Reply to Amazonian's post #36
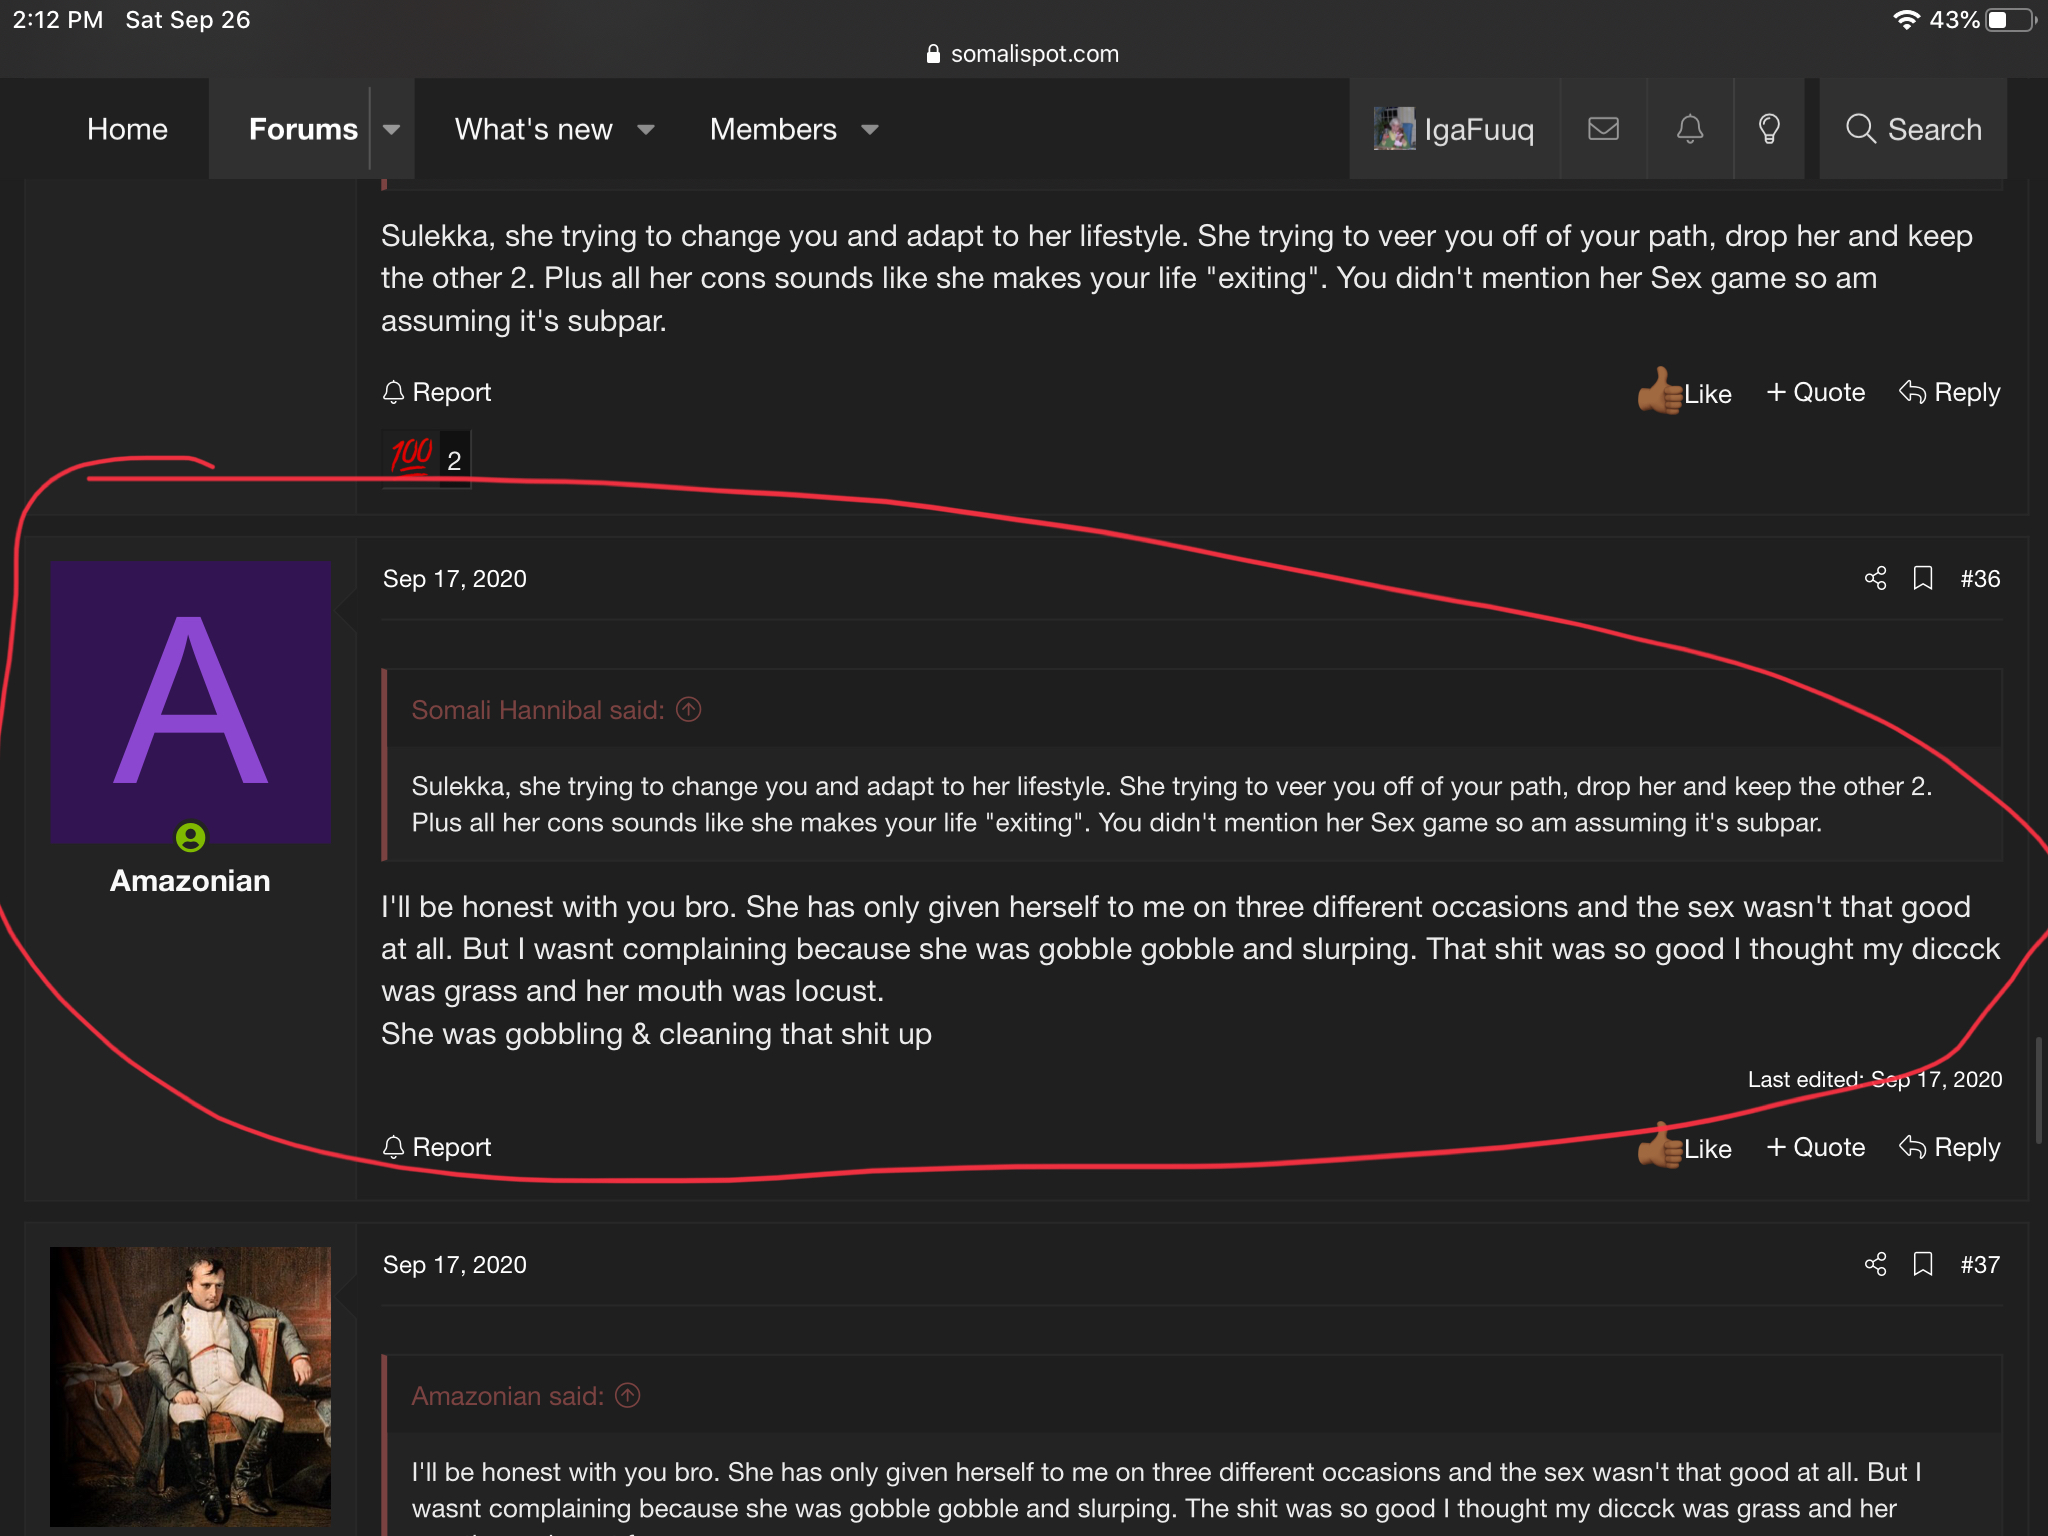 coord(1950,1148)
